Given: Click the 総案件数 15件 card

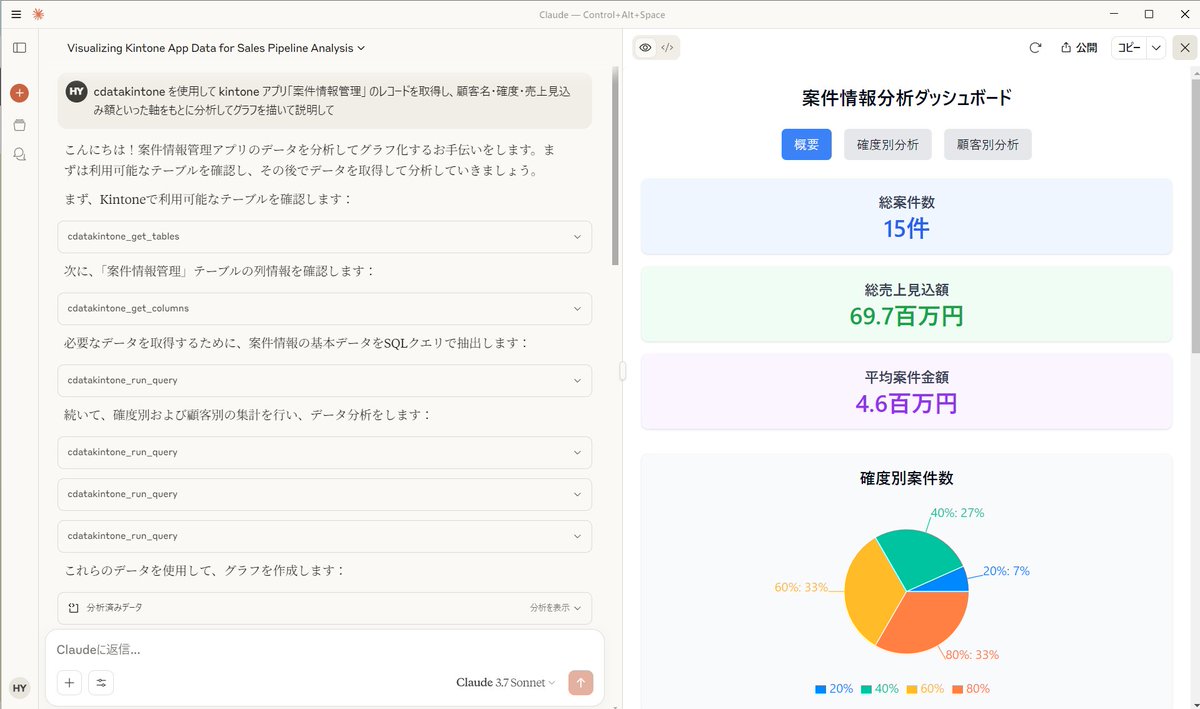Looking at the screenshot, I should pyautogui.click(x=906, y=216).
